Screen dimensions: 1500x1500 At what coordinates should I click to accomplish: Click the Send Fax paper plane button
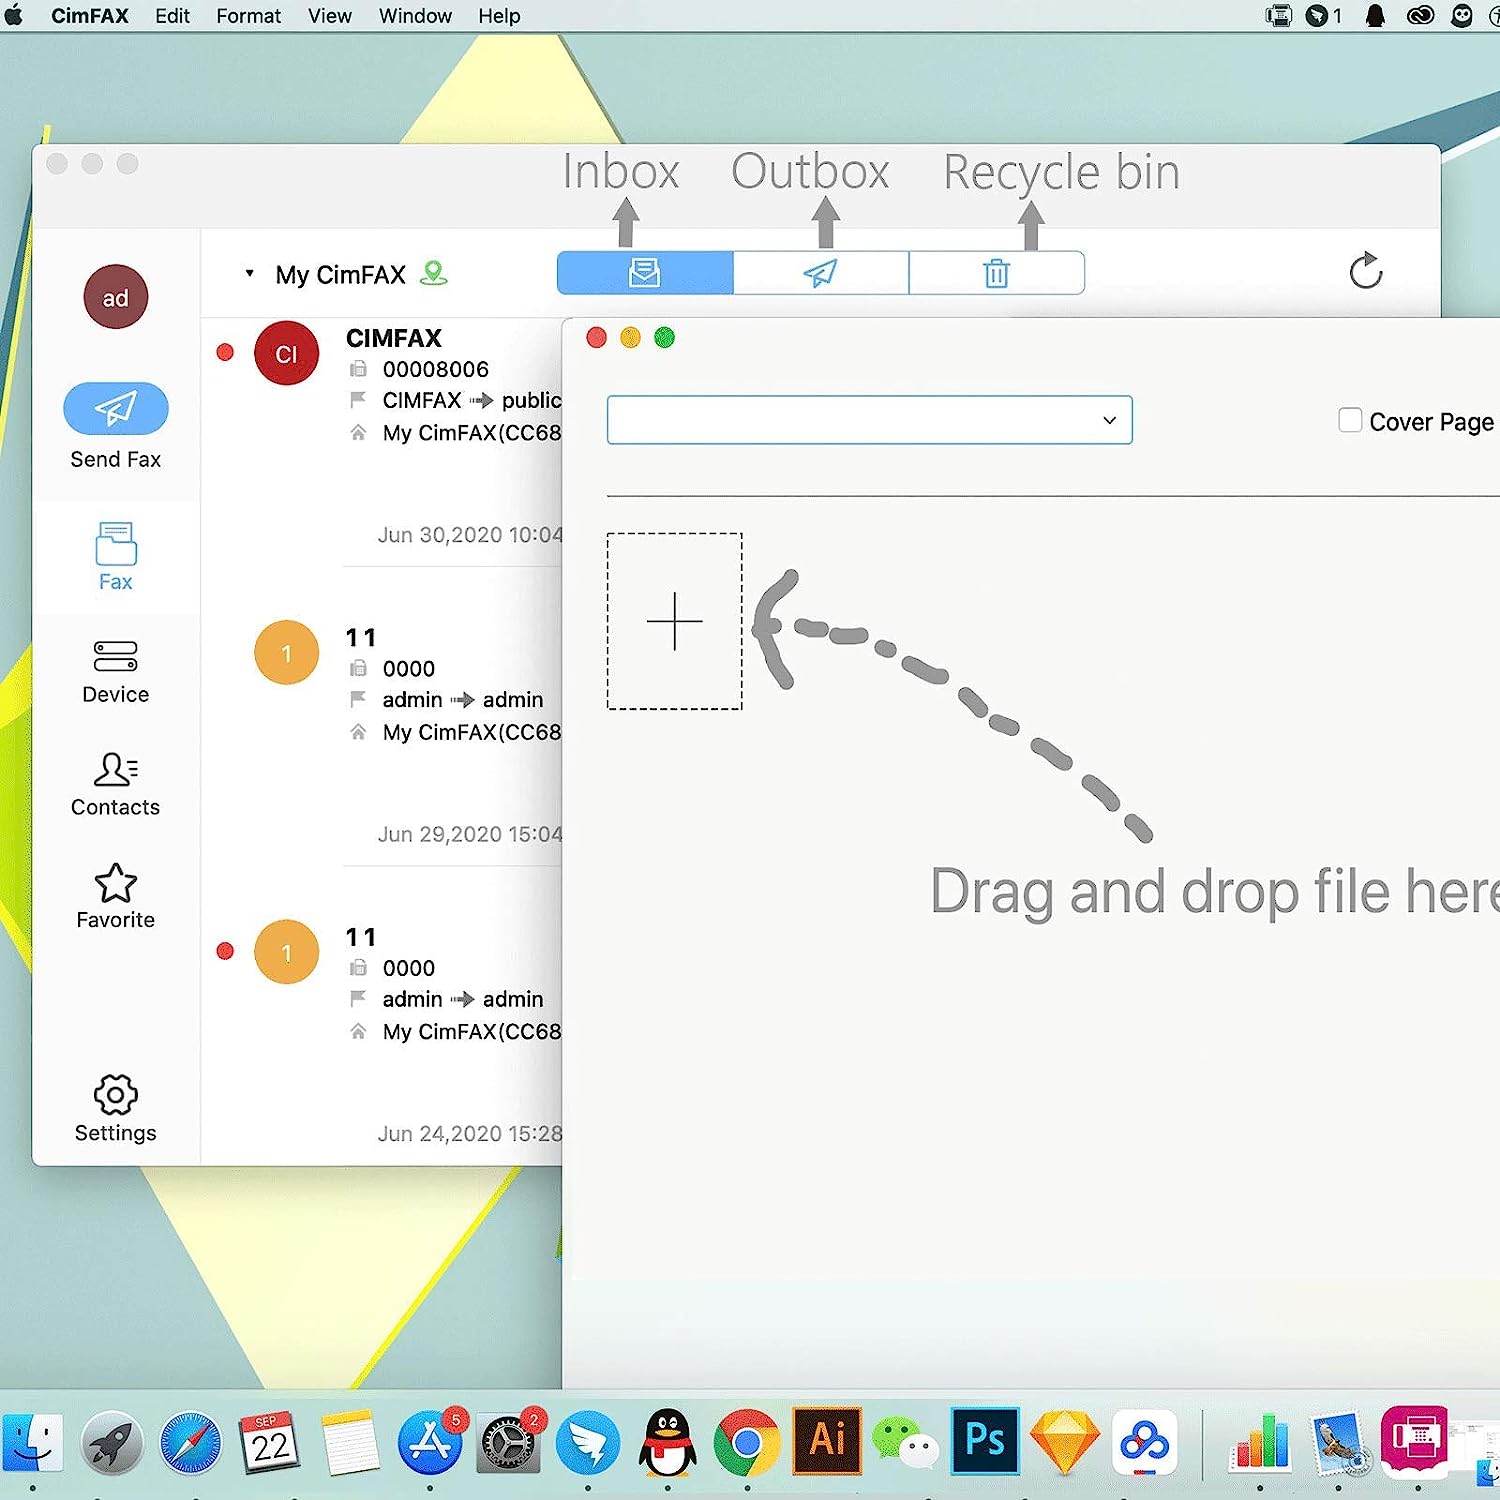point(115,408)
